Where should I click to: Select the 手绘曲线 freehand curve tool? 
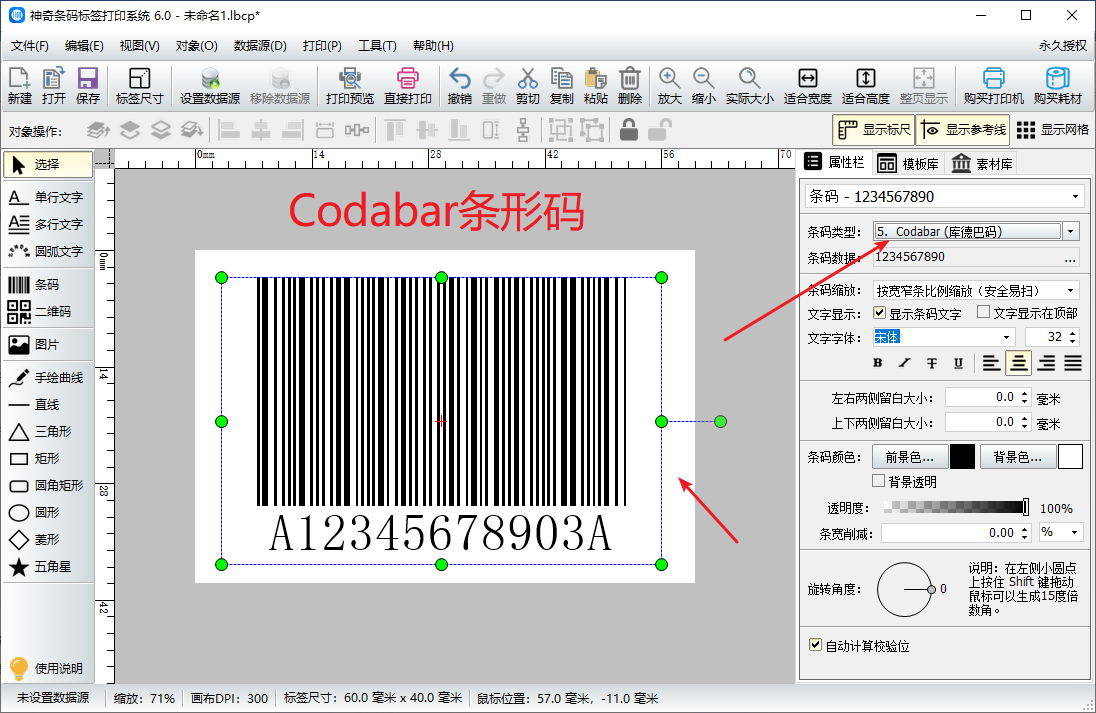48,378
